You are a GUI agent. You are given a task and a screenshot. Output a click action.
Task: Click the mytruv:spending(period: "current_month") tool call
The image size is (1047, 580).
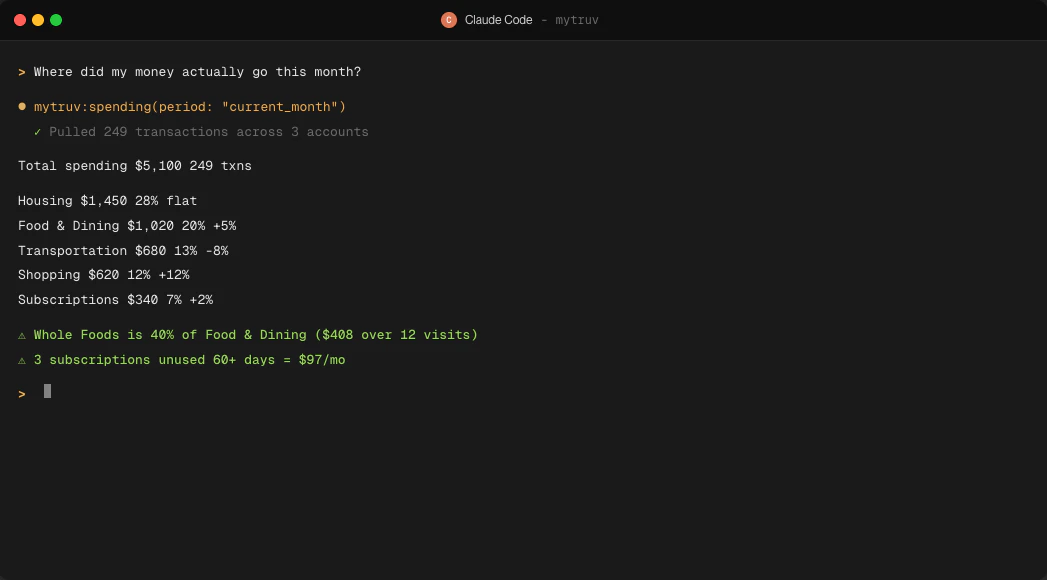[x=190, y=107]
